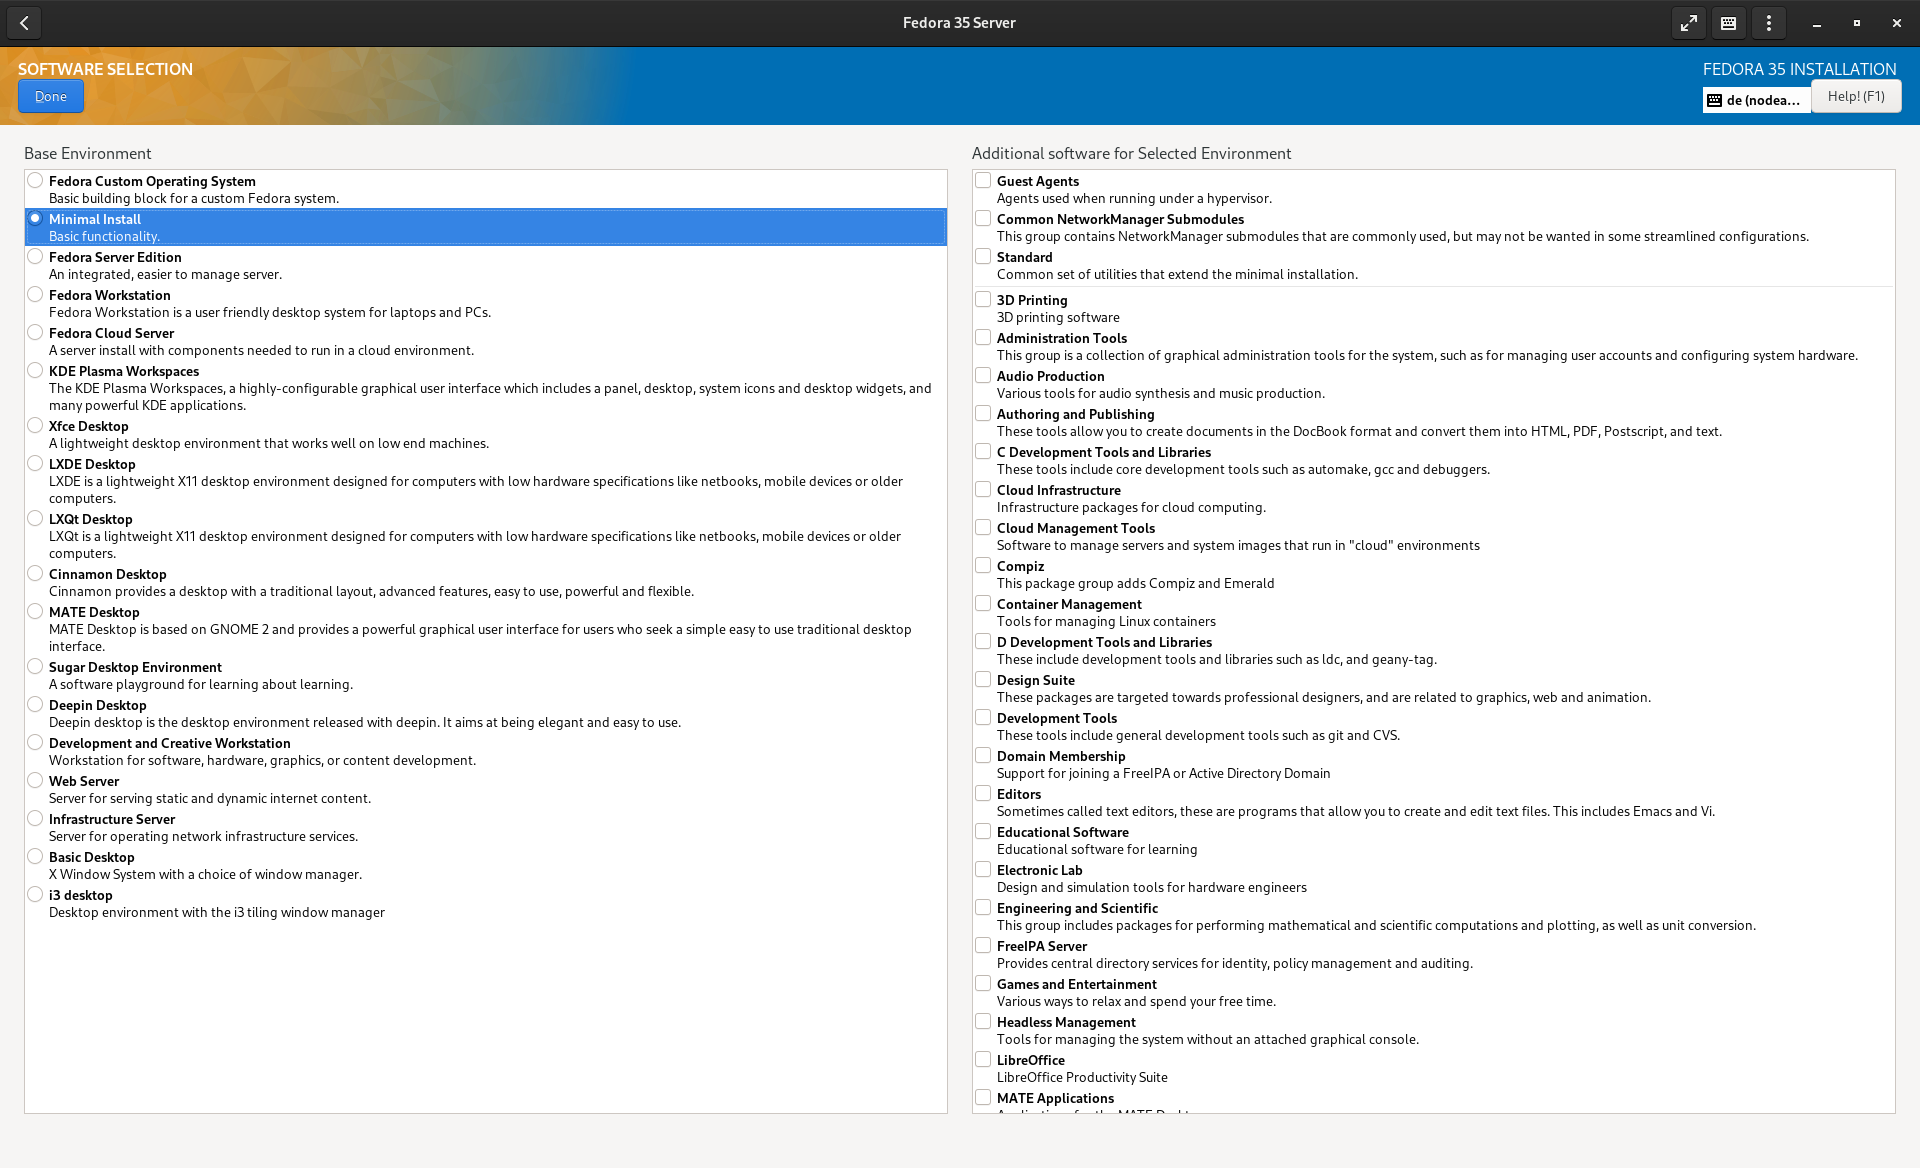Select Web Server radio button
Screen dimensions: 1920x1168
pyautogui.click(x=35, y=781)
